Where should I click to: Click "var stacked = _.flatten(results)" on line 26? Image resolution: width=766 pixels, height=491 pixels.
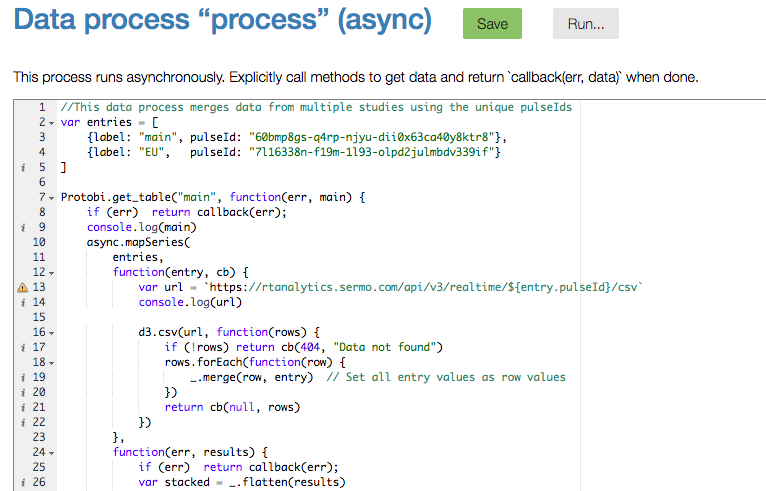point(242,482)
